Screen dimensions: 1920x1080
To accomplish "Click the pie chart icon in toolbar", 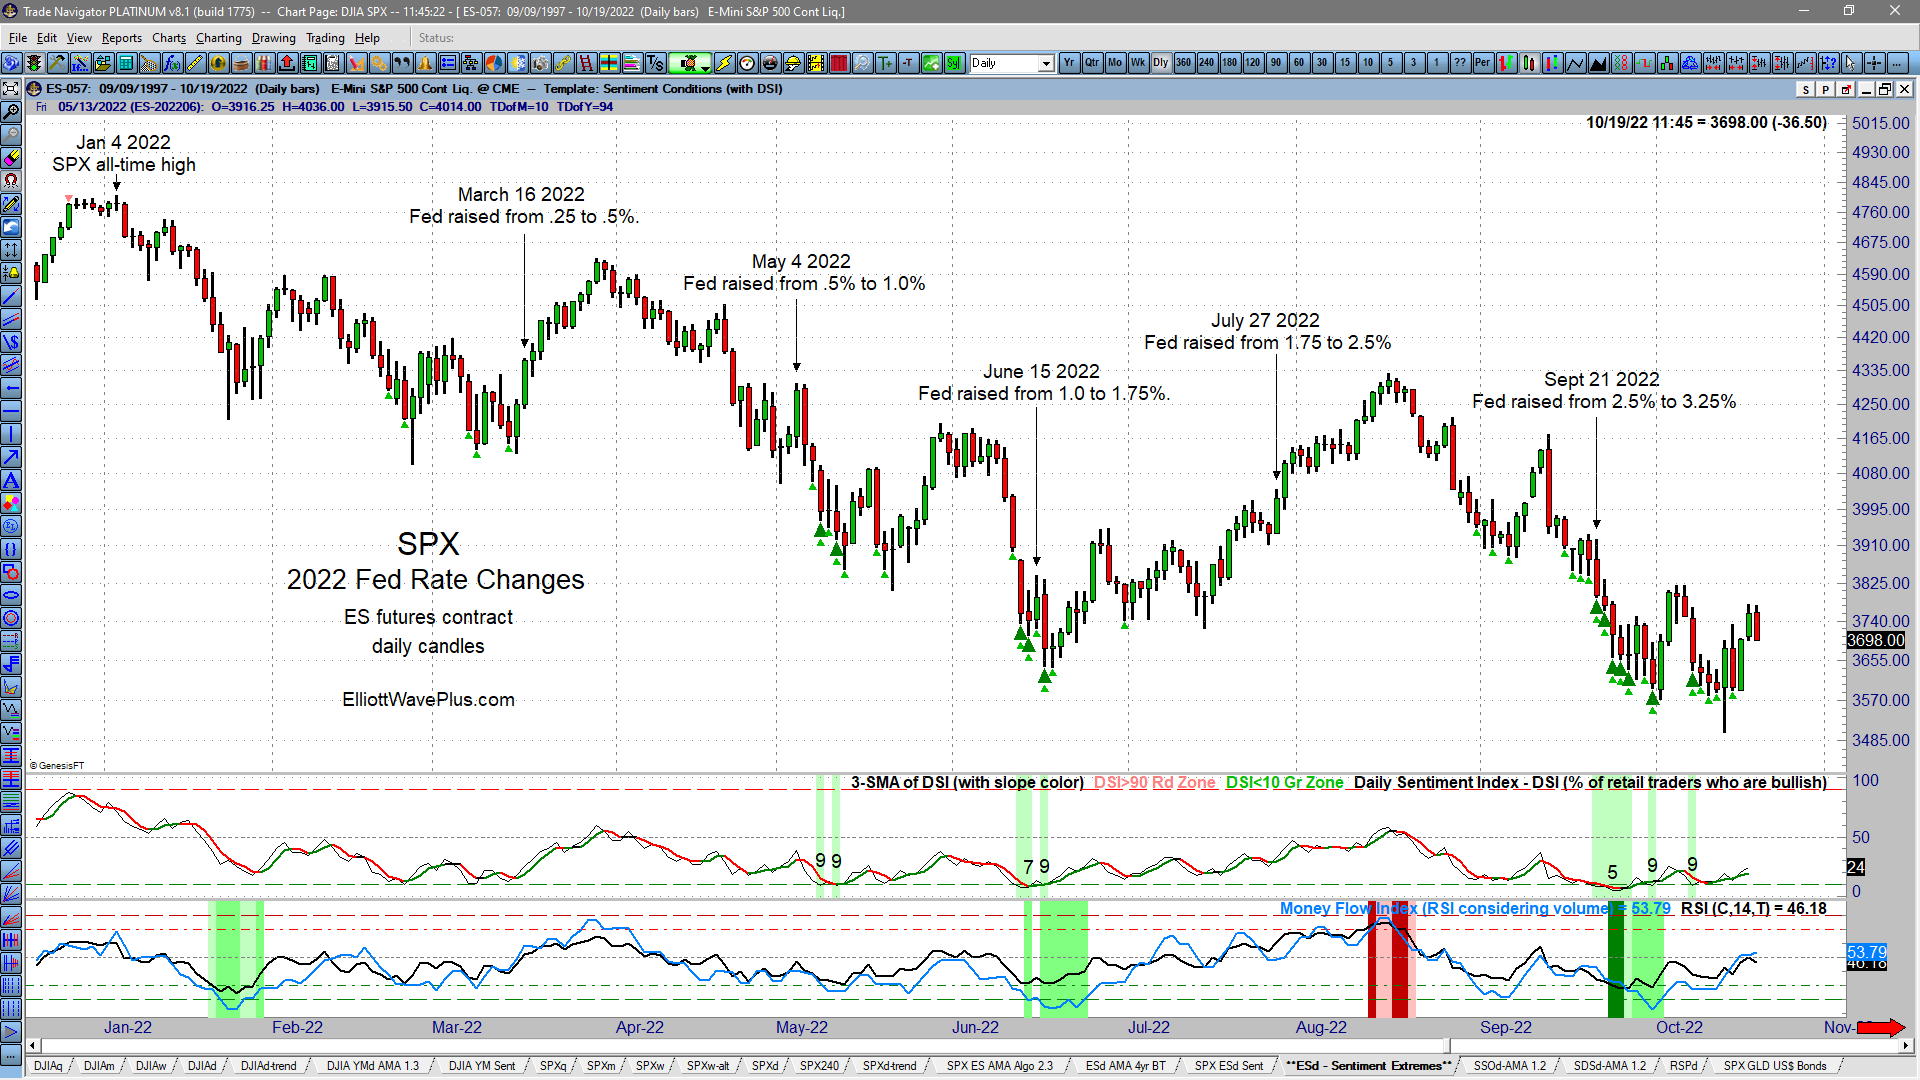I will [x=494, y=63].
